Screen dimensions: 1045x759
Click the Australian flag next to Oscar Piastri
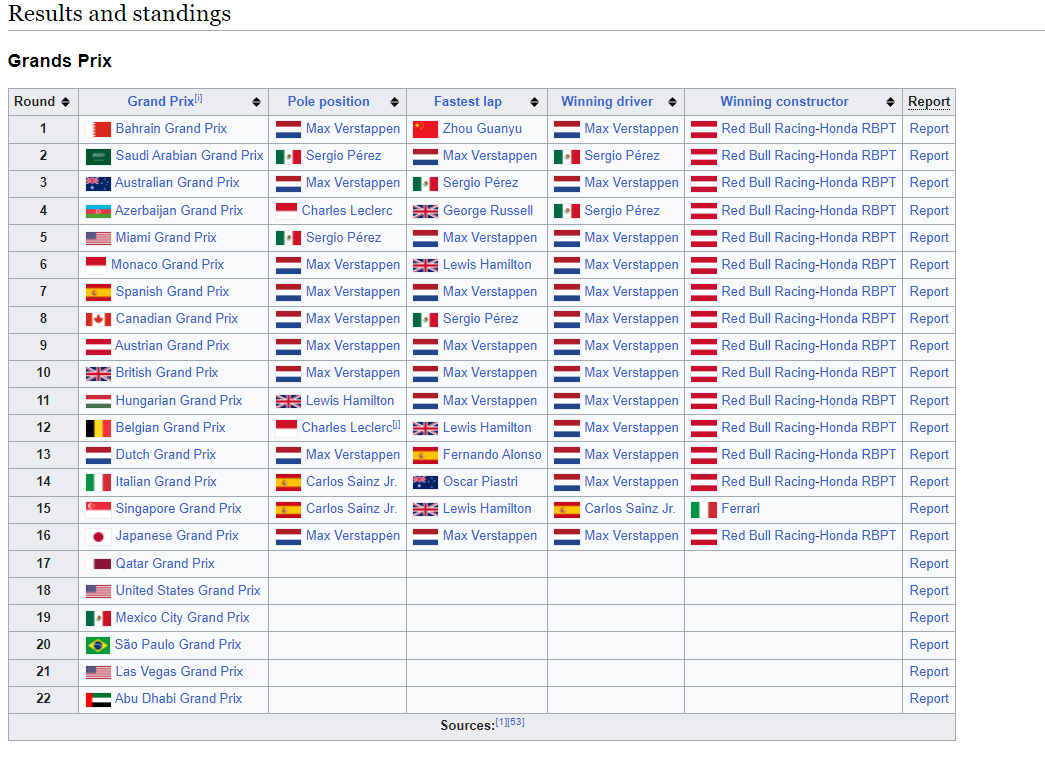(425, 482)
